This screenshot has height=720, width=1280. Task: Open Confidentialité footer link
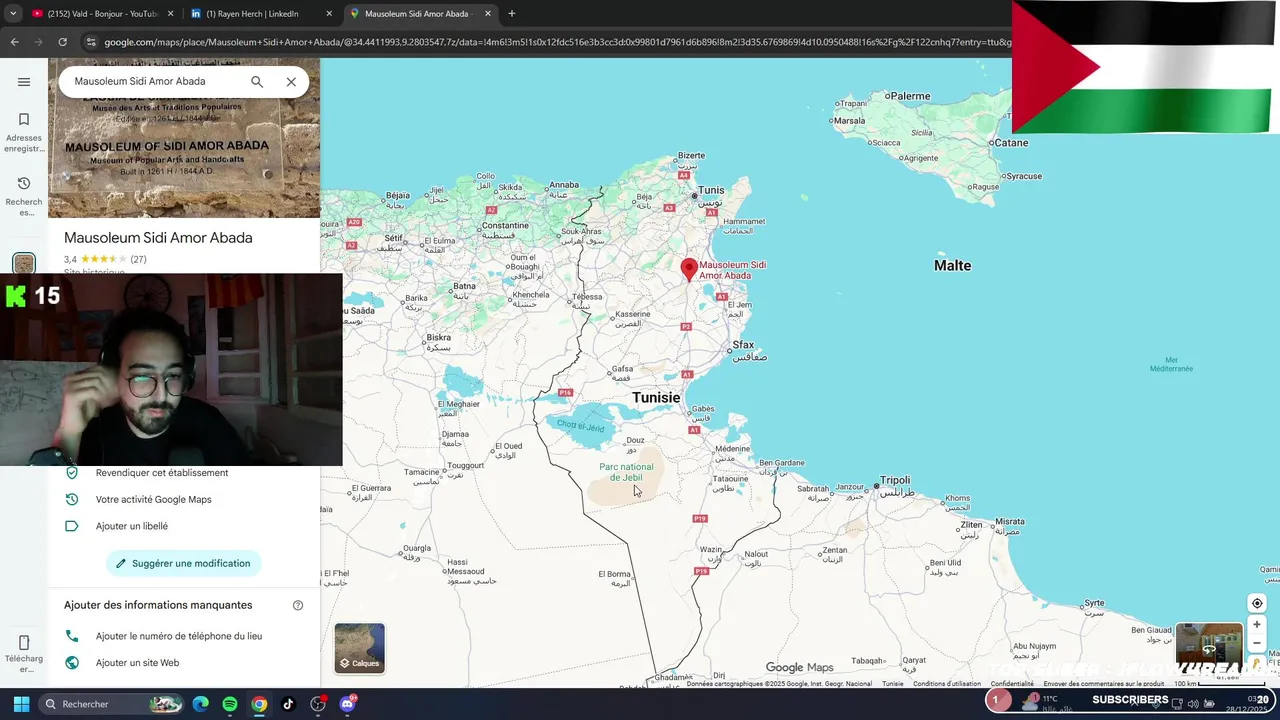click(1012, 684)
